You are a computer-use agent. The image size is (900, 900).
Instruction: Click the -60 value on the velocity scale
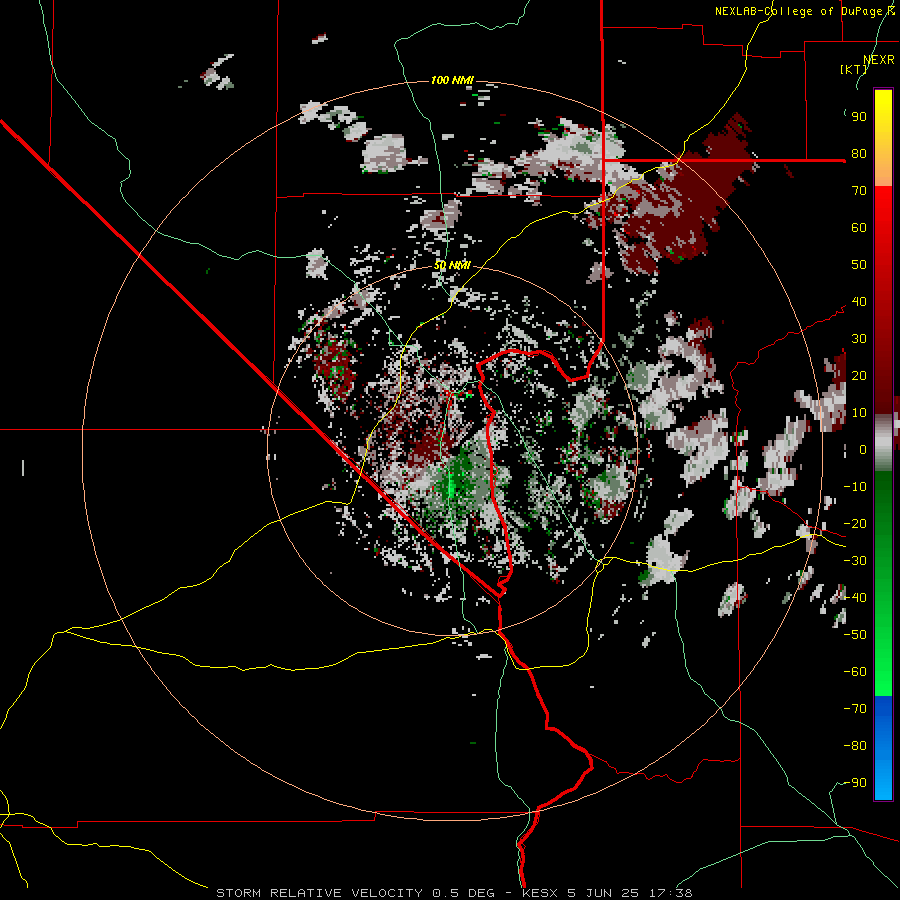coord(855,672)
